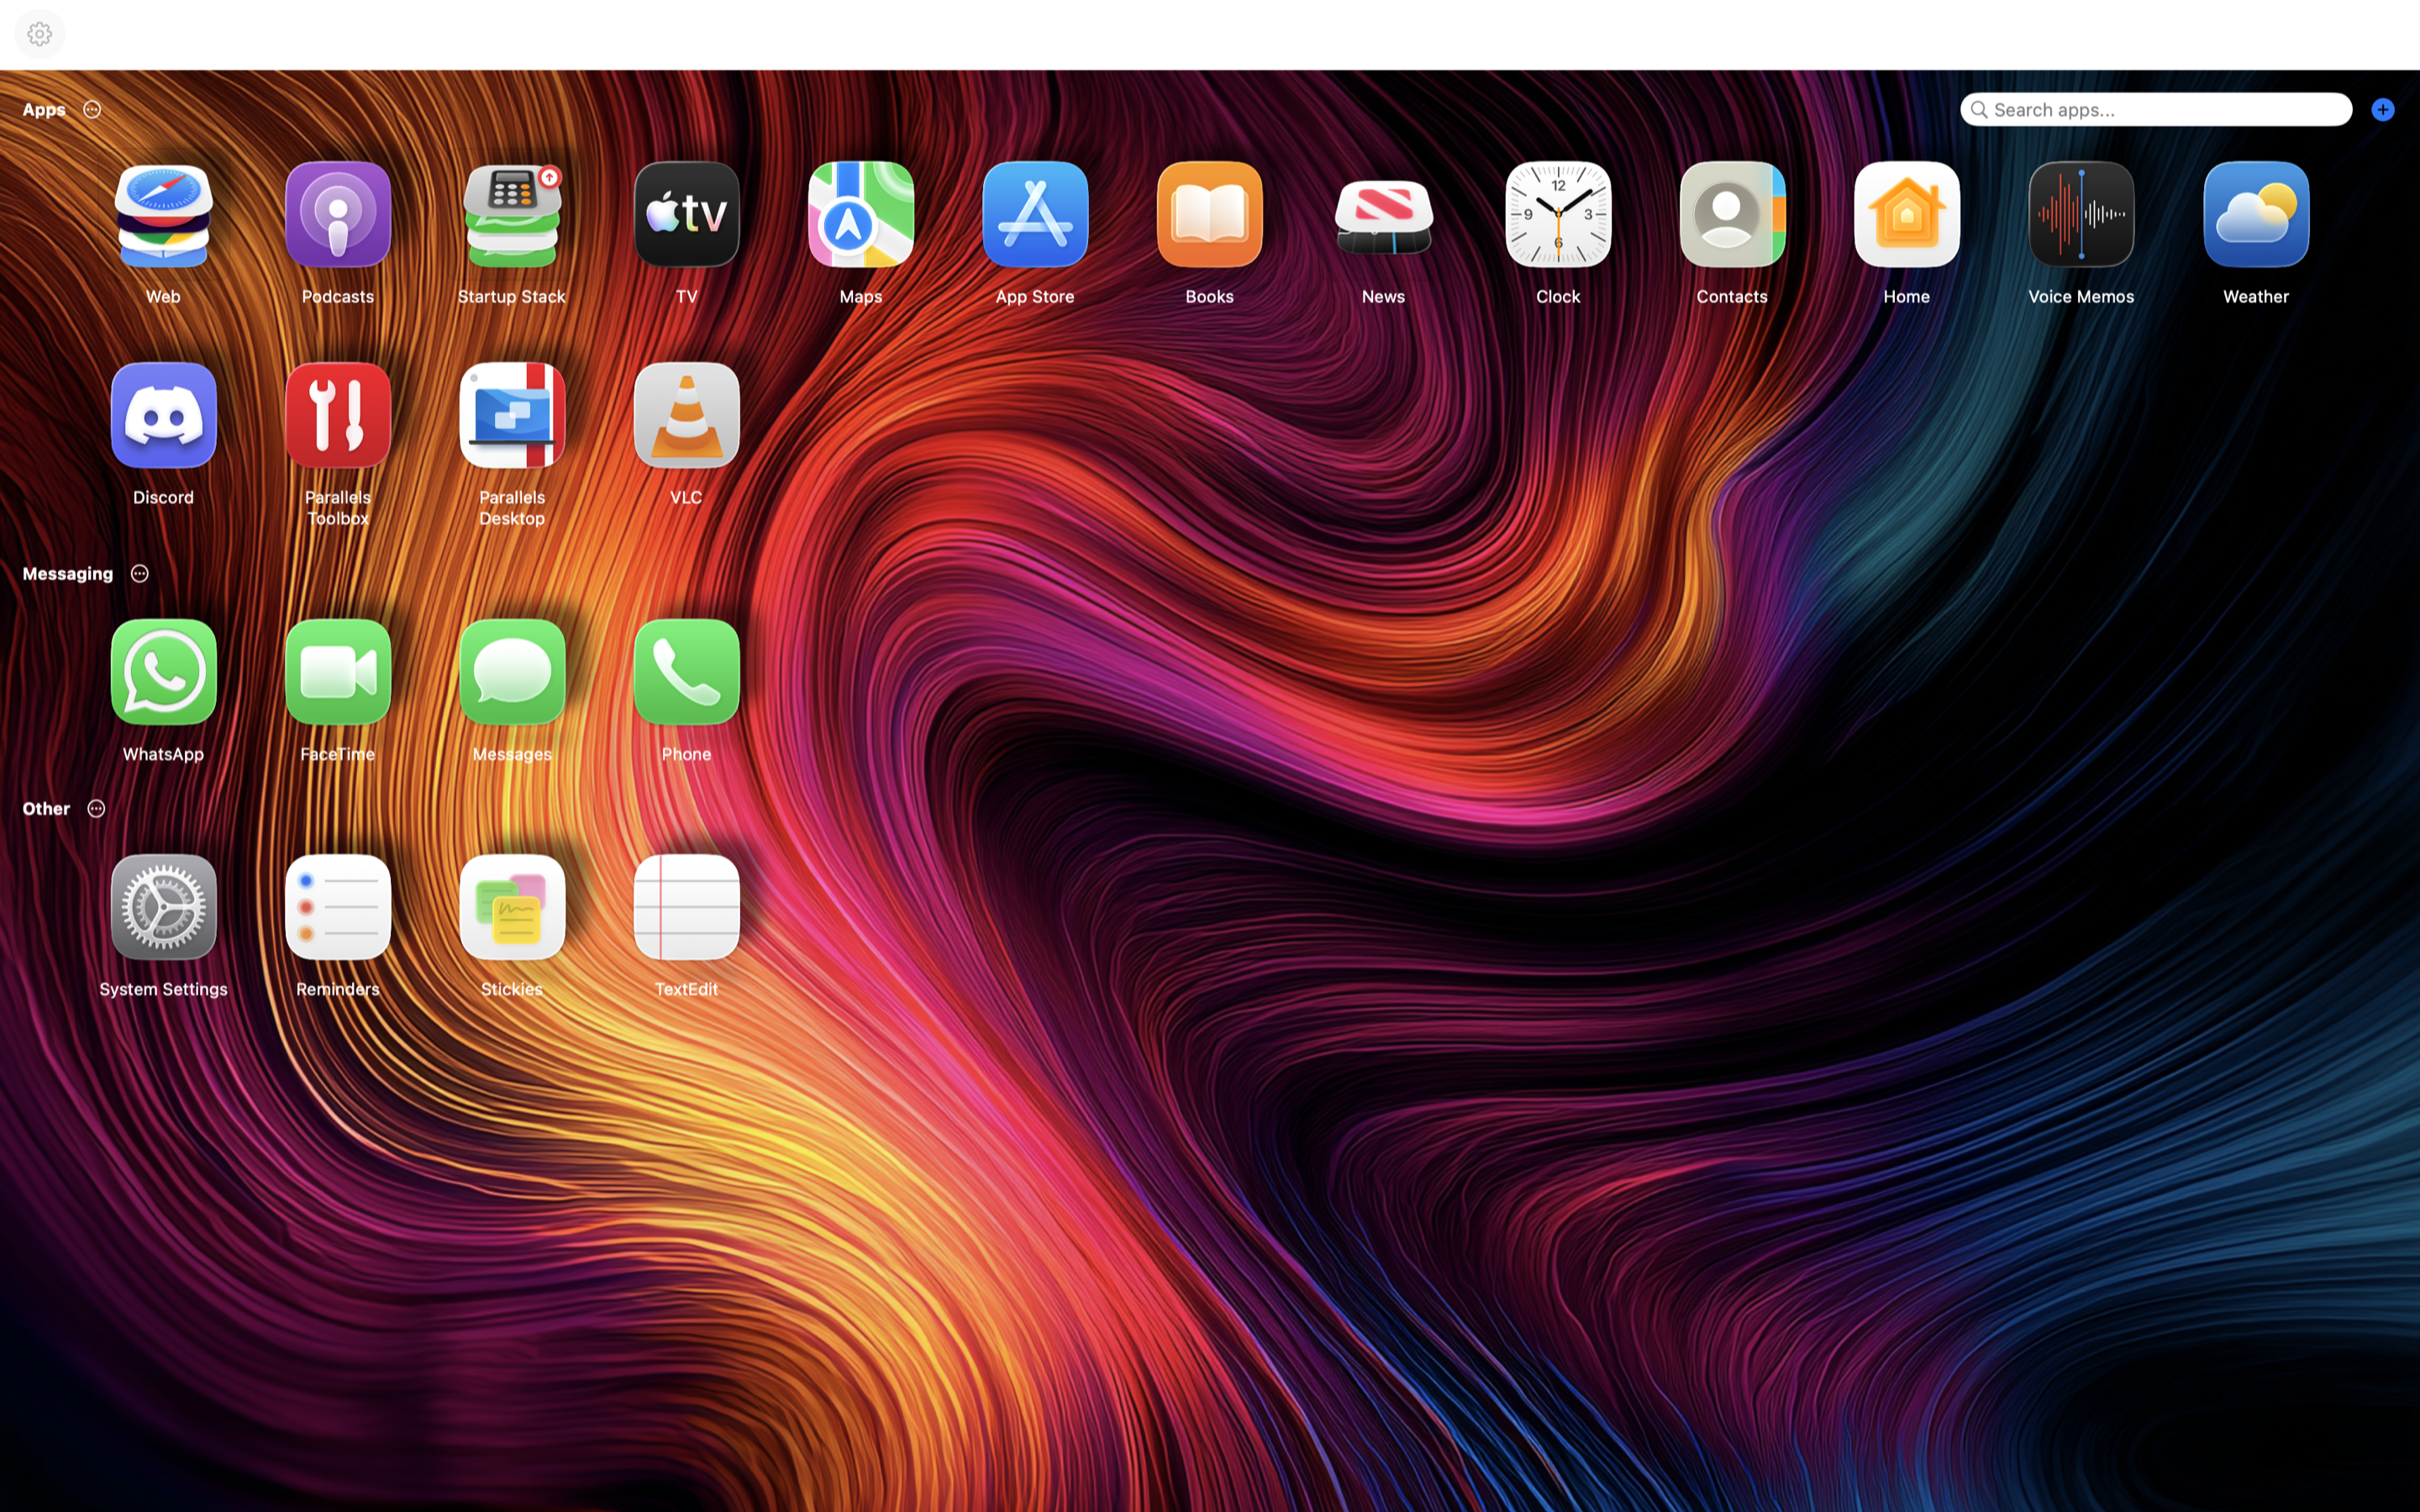This screenshot has width=2420, height=1512.
Task: Open Voice Memos
Action: pos(2080,214)
